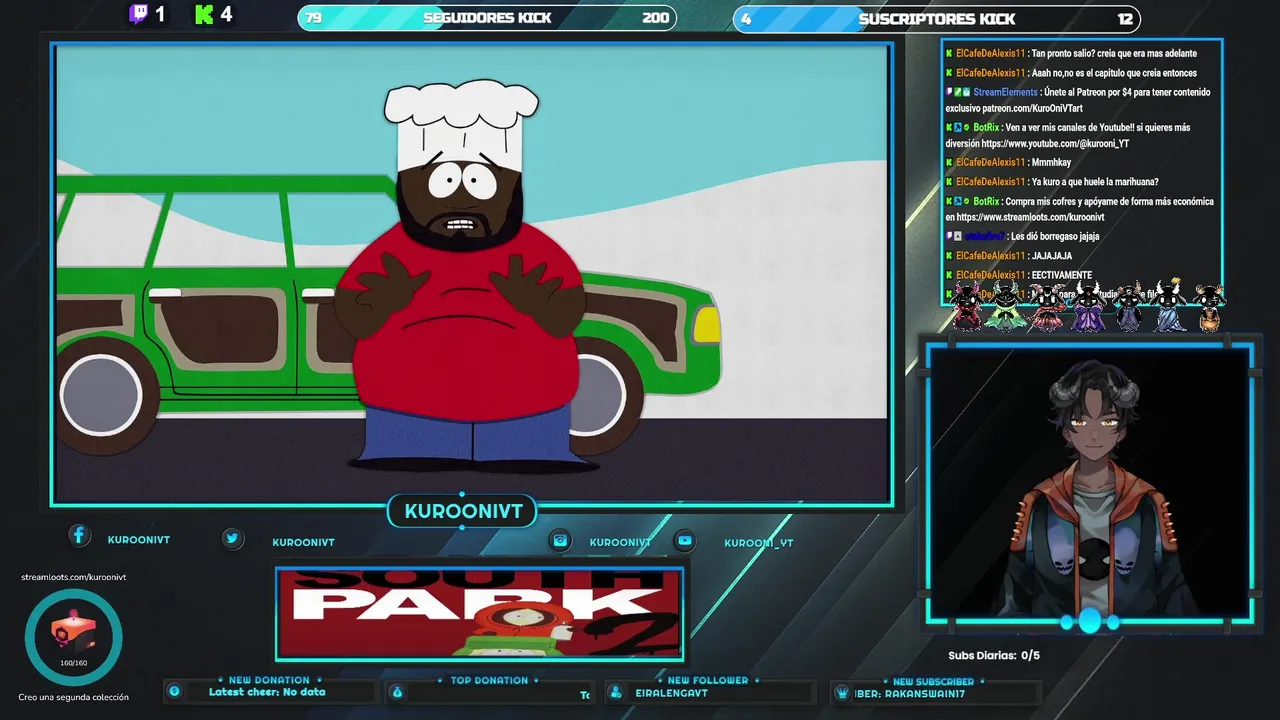Click the Twitch viewer count icon
This screenshot has width=1280, height=720.
coord(138,14)
